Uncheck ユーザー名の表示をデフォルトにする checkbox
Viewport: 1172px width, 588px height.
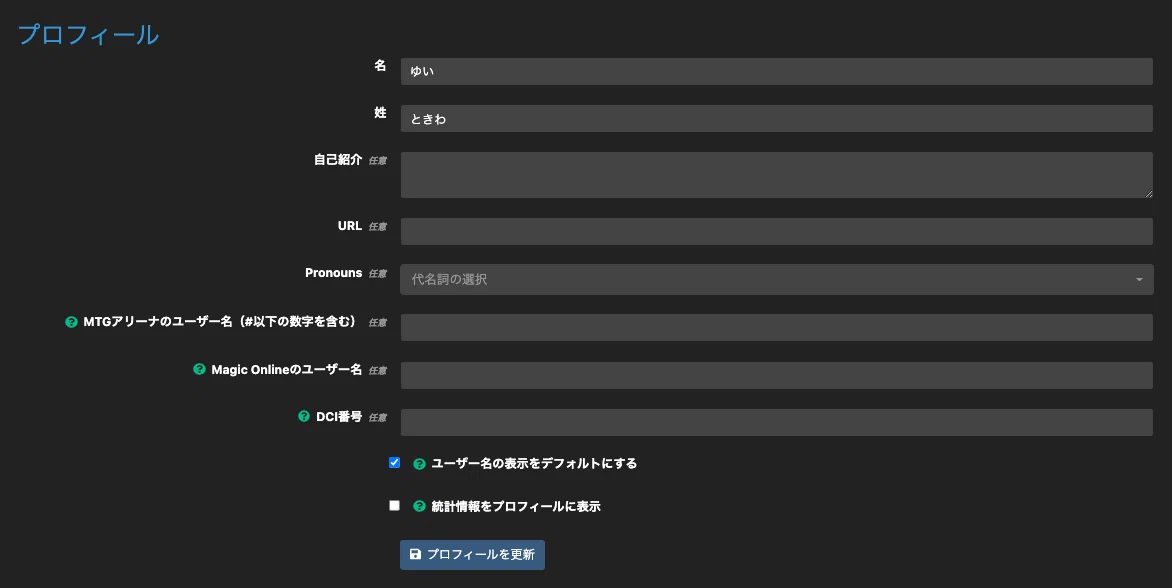coord(395,462)
